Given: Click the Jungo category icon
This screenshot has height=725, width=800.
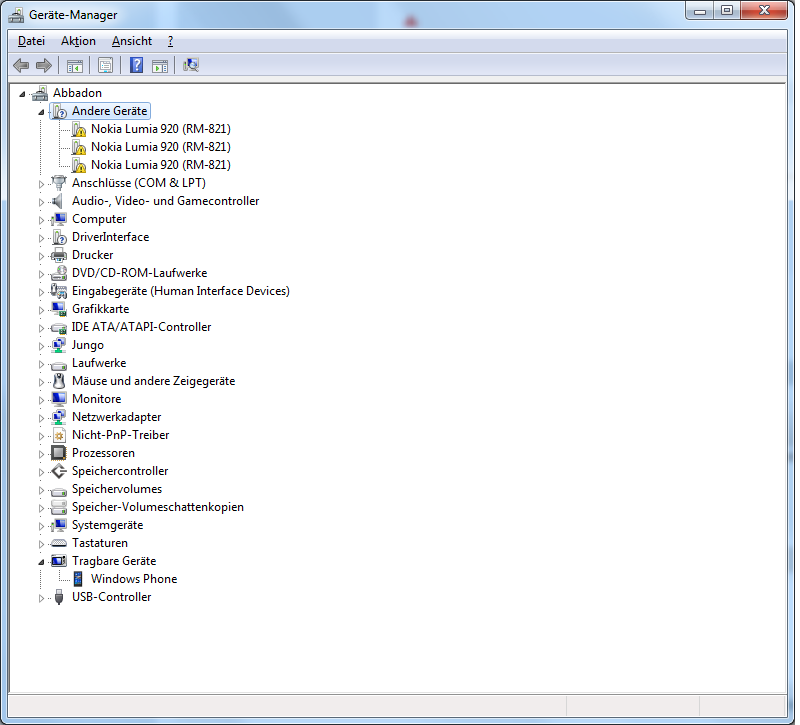Looking at the screenshot, I should pos(59,345).
